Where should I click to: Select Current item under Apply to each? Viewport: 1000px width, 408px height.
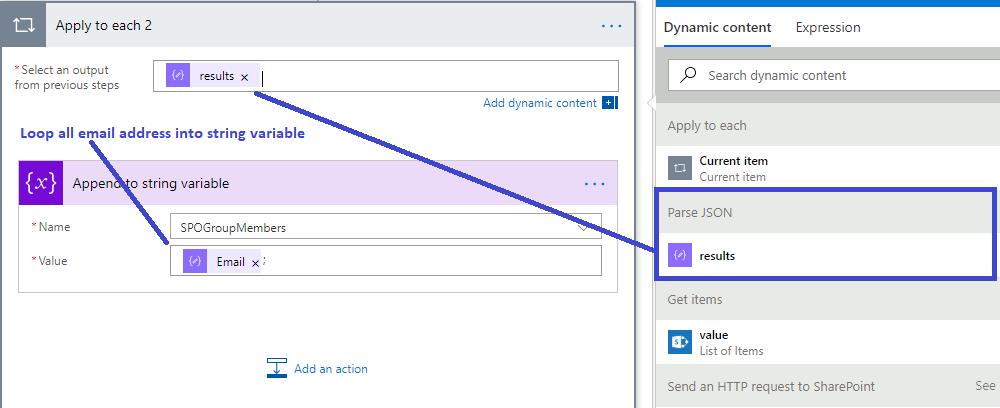(828, 168)
